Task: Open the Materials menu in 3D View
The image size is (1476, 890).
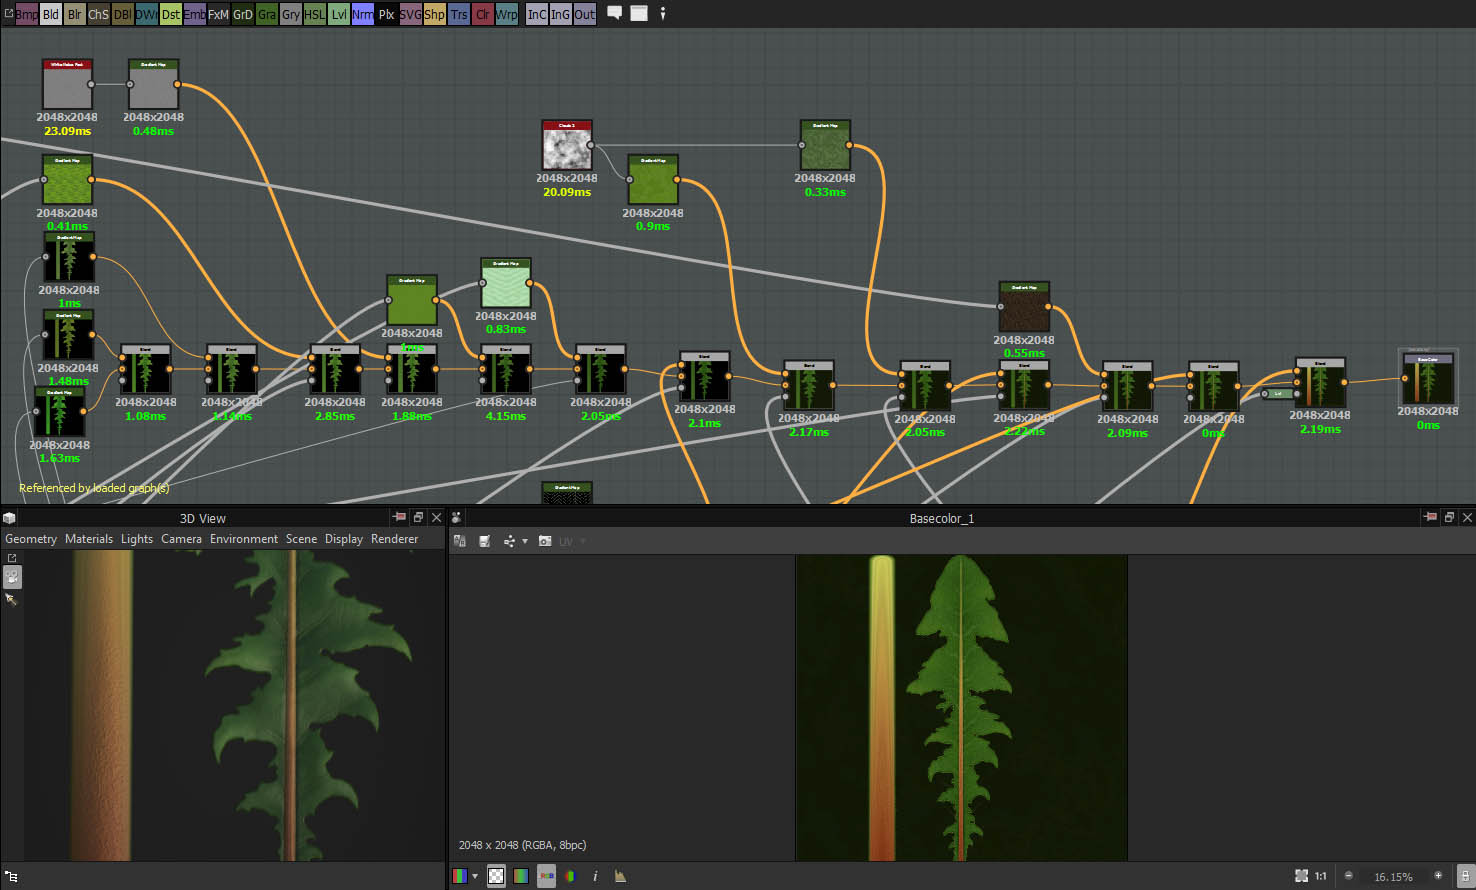Action: pos(89,539)
